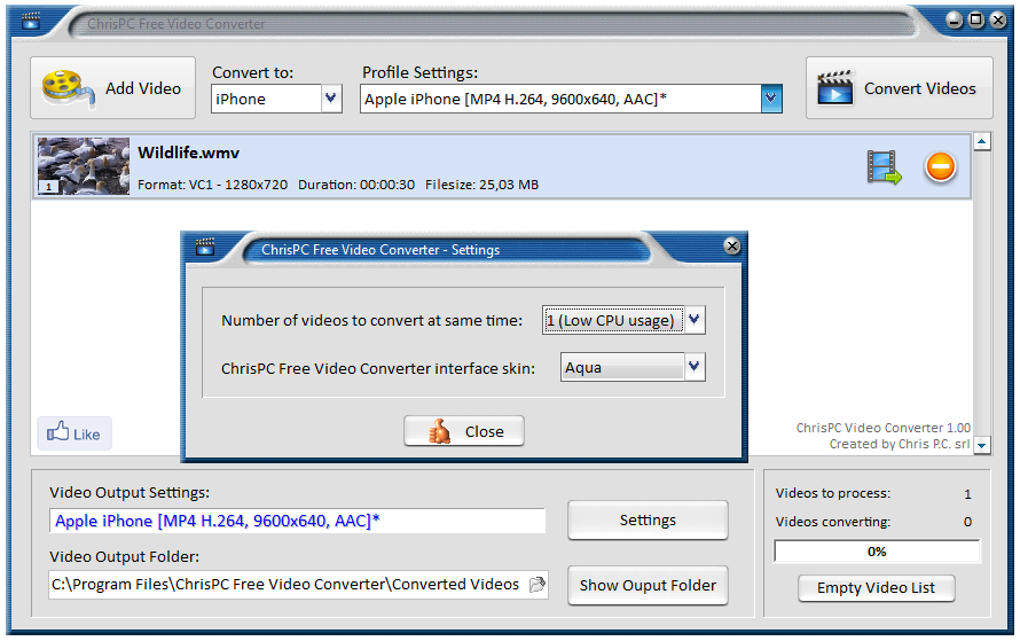1020x641 pixels.
Task: Click the main window app icon in title bar
Action: [31, 21]
